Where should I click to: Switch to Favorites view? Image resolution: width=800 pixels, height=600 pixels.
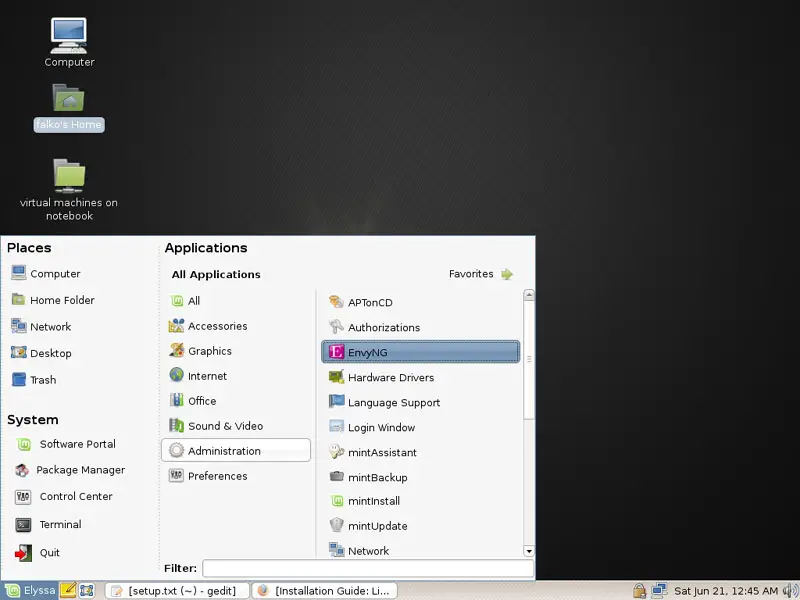click(481, 274)
